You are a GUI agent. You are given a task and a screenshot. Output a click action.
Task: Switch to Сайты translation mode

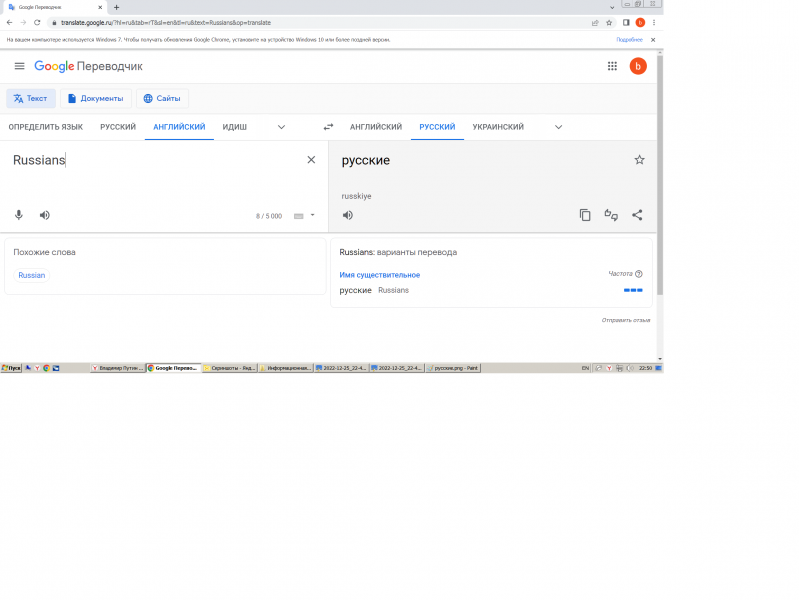[x=162, y=98]
